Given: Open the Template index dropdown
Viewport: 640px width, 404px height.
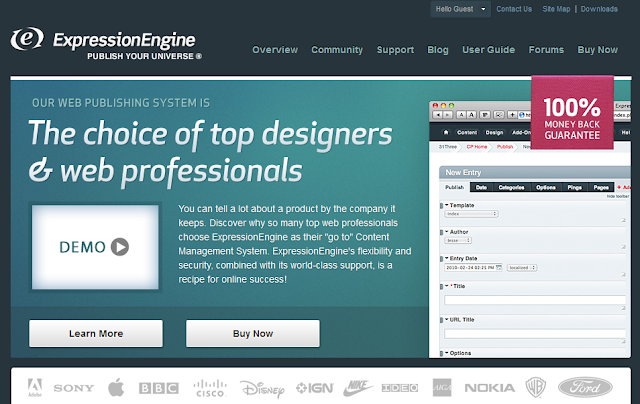Looking at the screenshot, I should coord(471,214).
